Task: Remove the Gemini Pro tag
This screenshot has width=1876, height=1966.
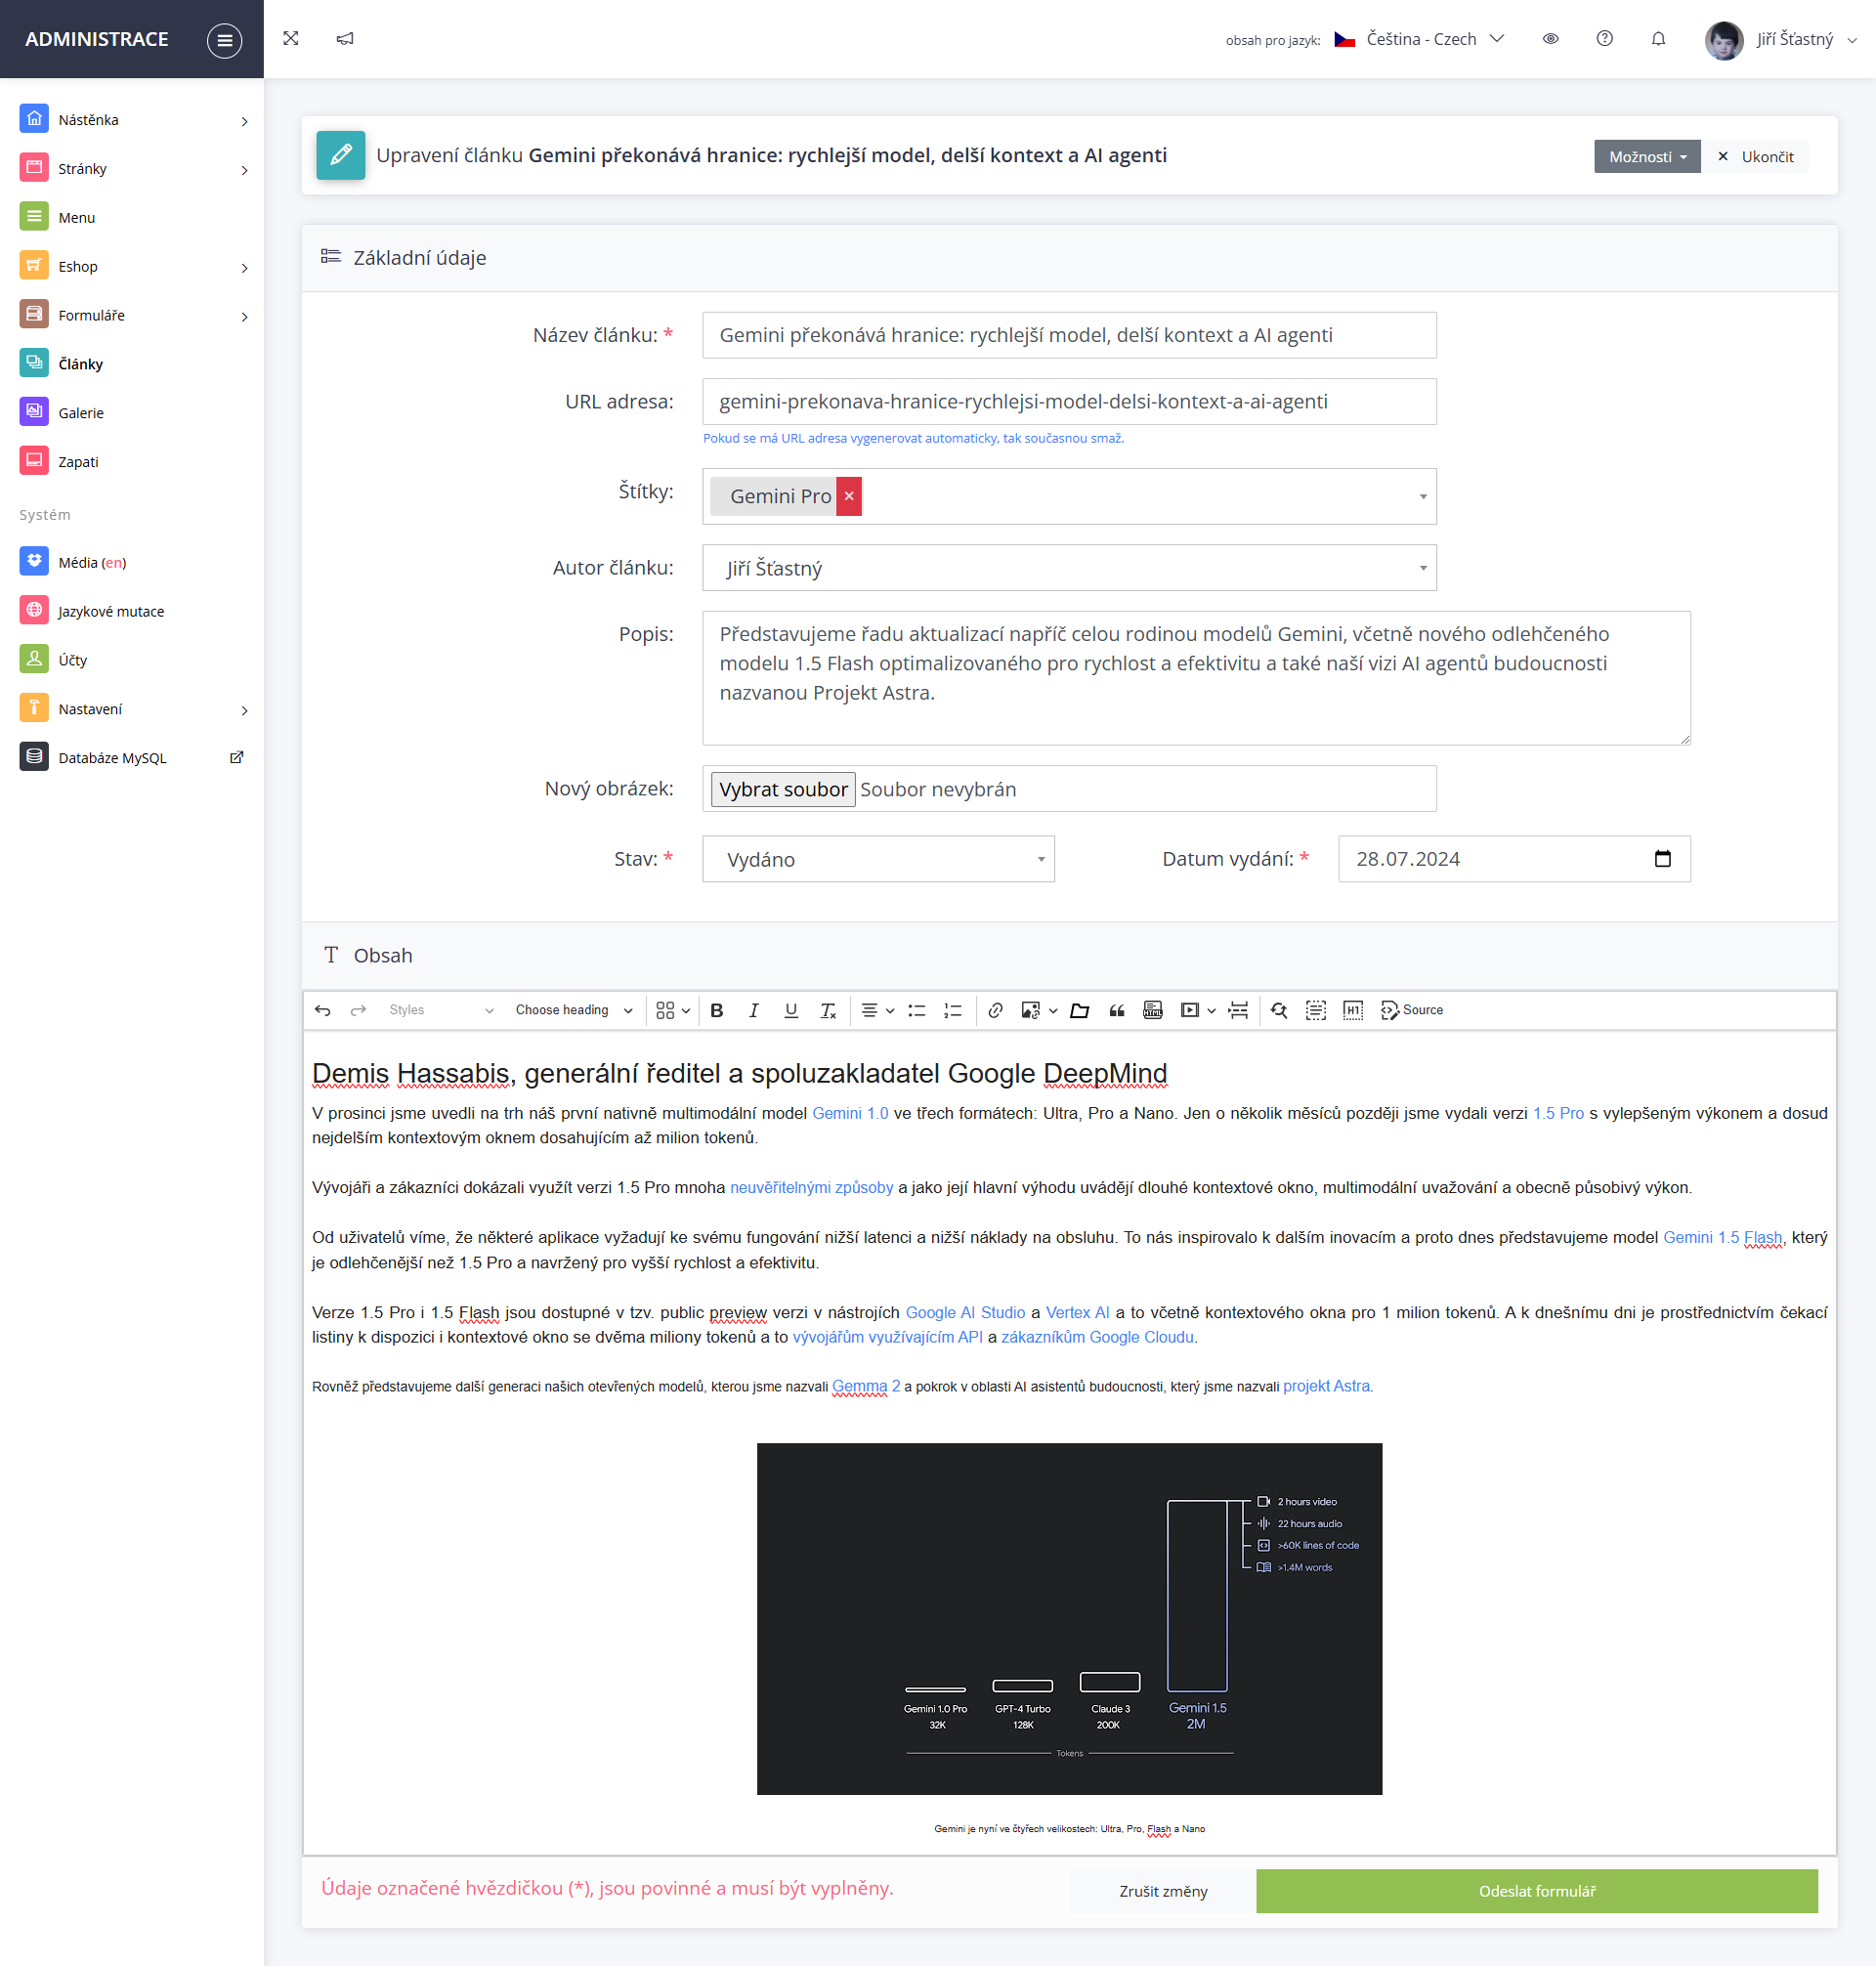Action: tap(849, 496)
